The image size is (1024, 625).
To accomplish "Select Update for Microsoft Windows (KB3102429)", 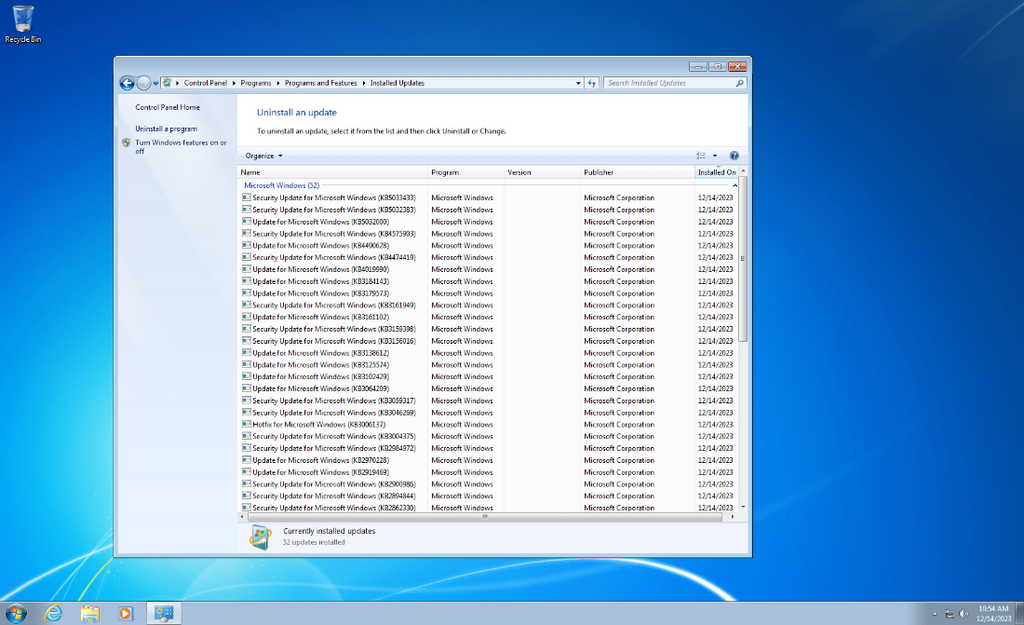I will (x=321, y=377).
